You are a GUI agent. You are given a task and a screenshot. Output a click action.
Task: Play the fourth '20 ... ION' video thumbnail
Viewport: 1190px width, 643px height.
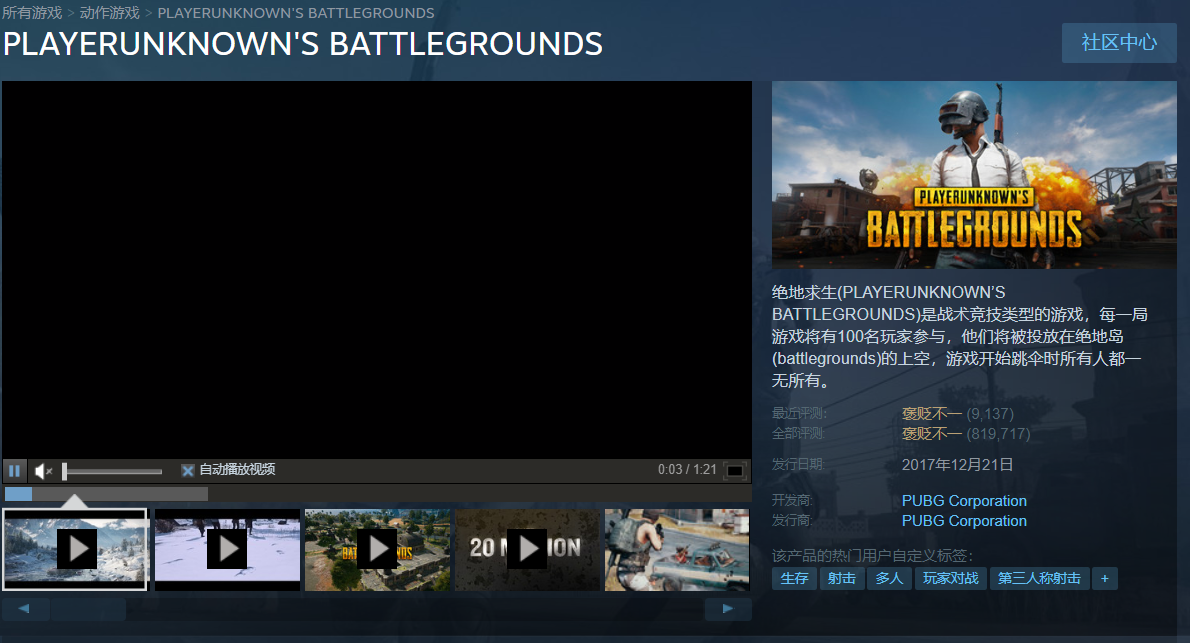[527, 550]
